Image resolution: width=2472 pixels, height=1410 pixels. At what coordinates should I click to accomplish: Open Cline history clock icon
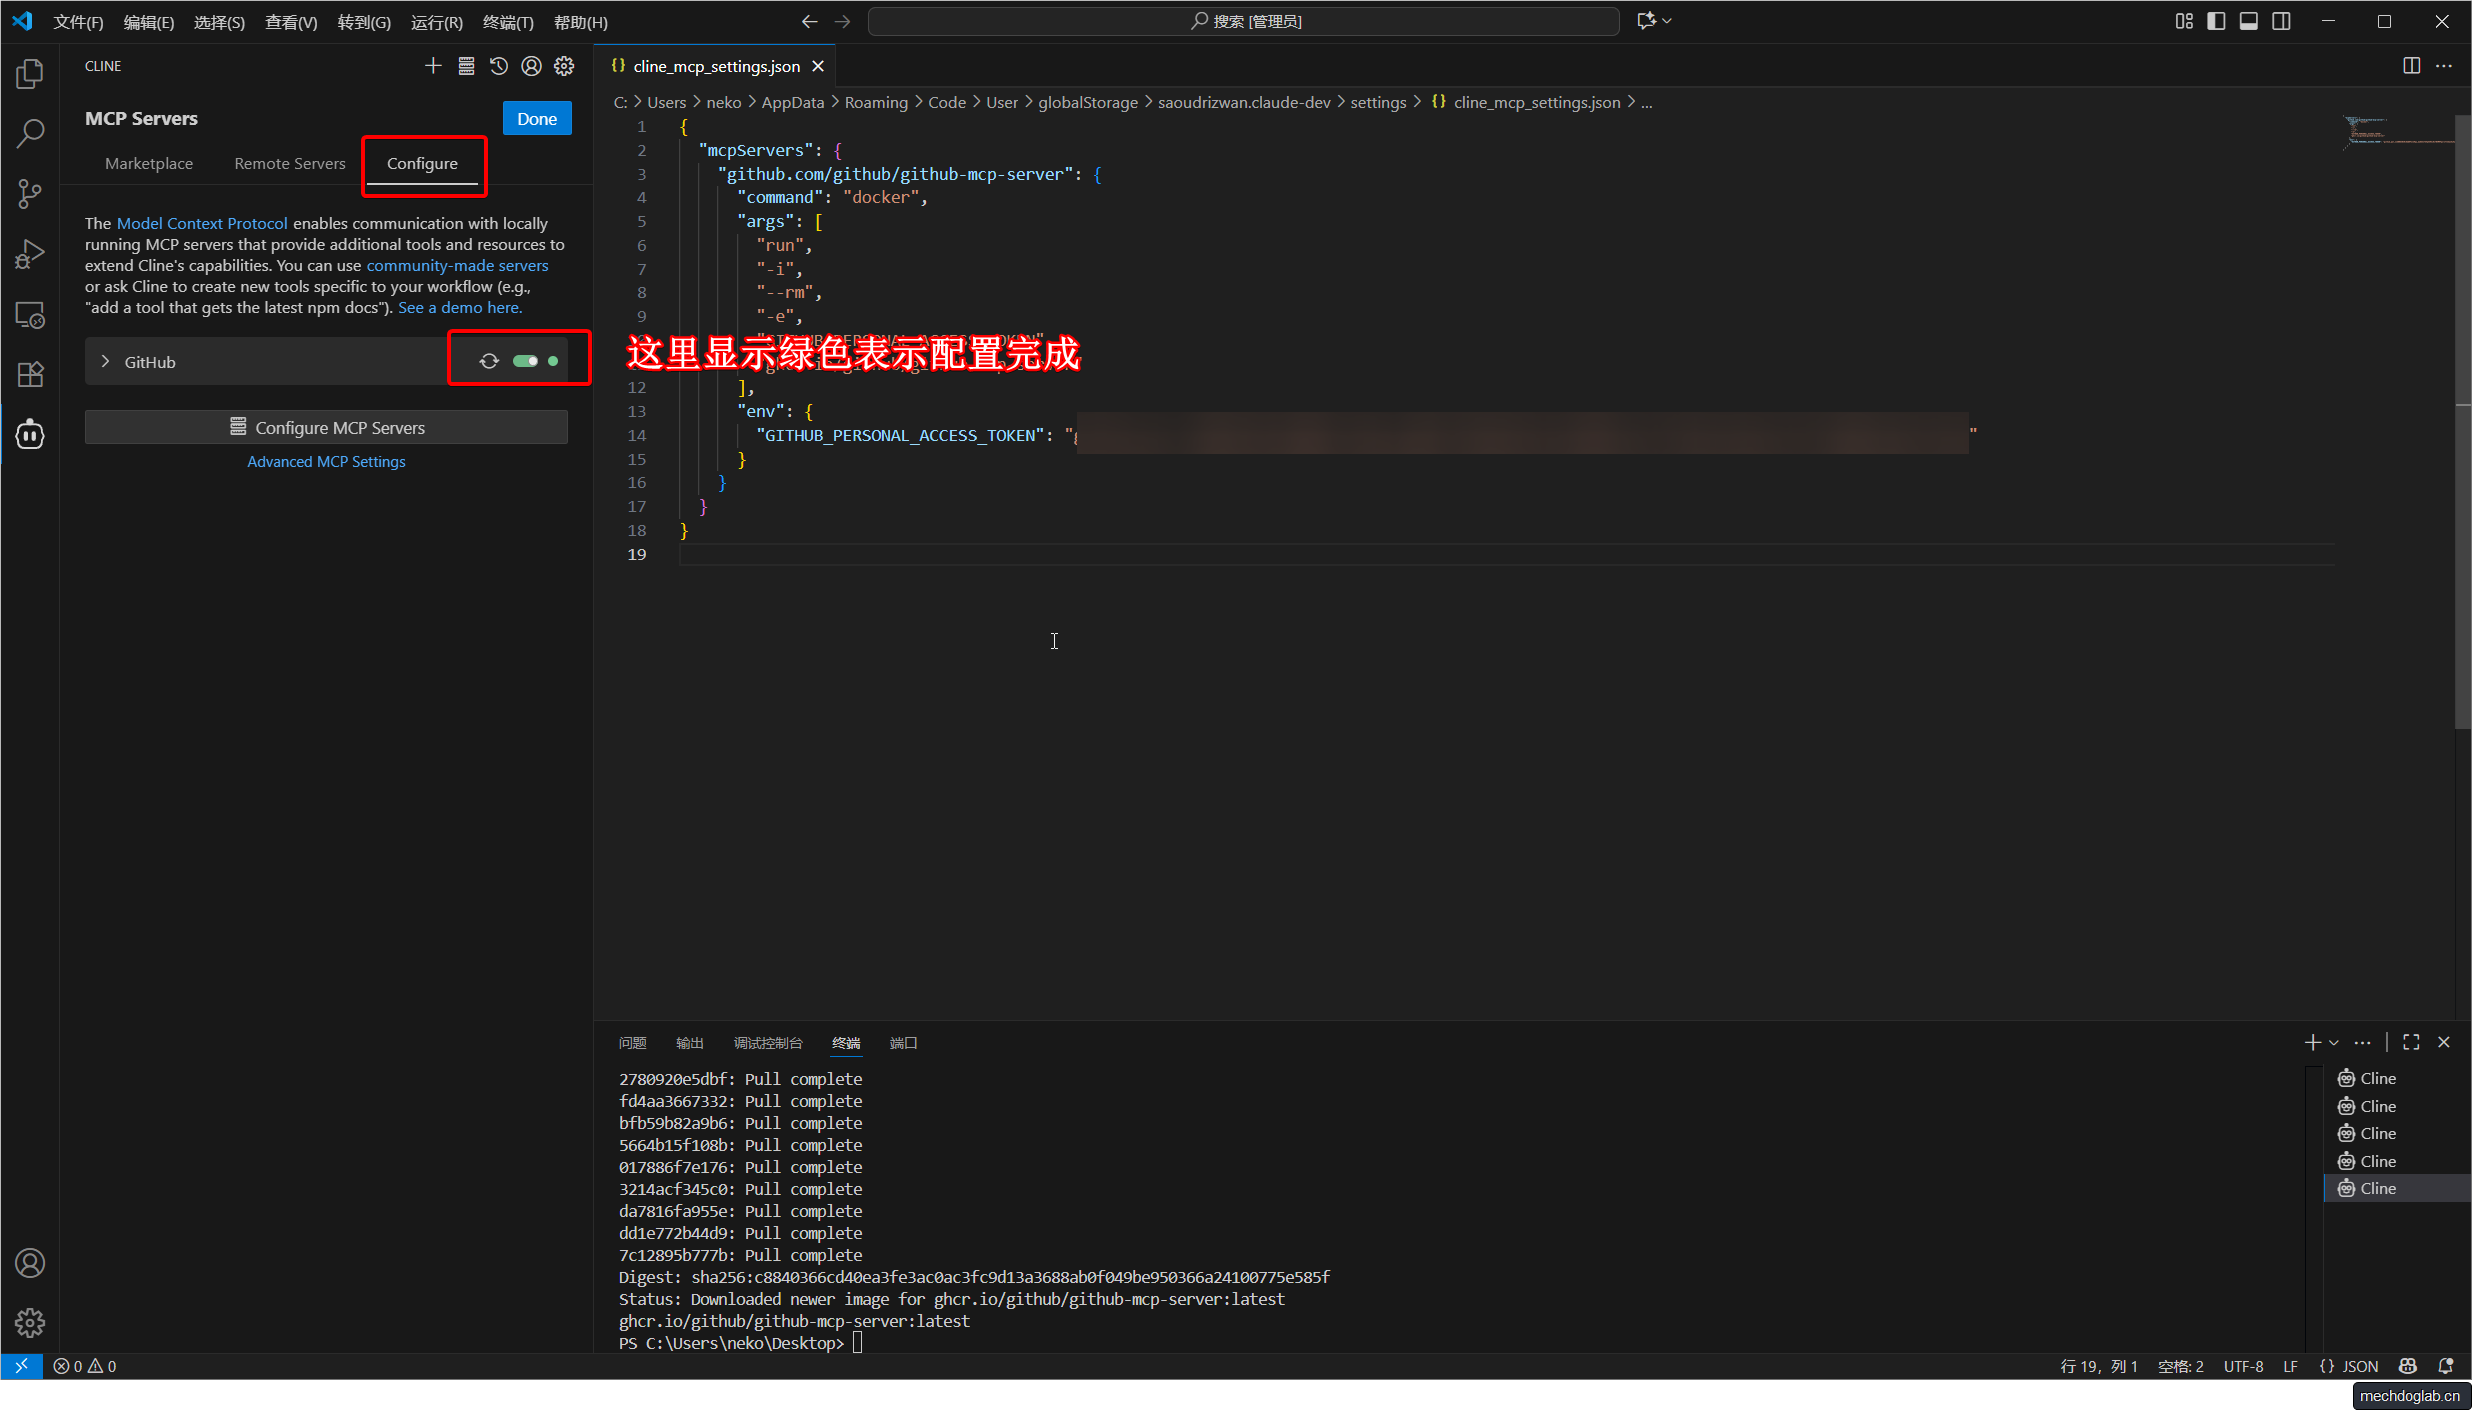pos(498,66)
